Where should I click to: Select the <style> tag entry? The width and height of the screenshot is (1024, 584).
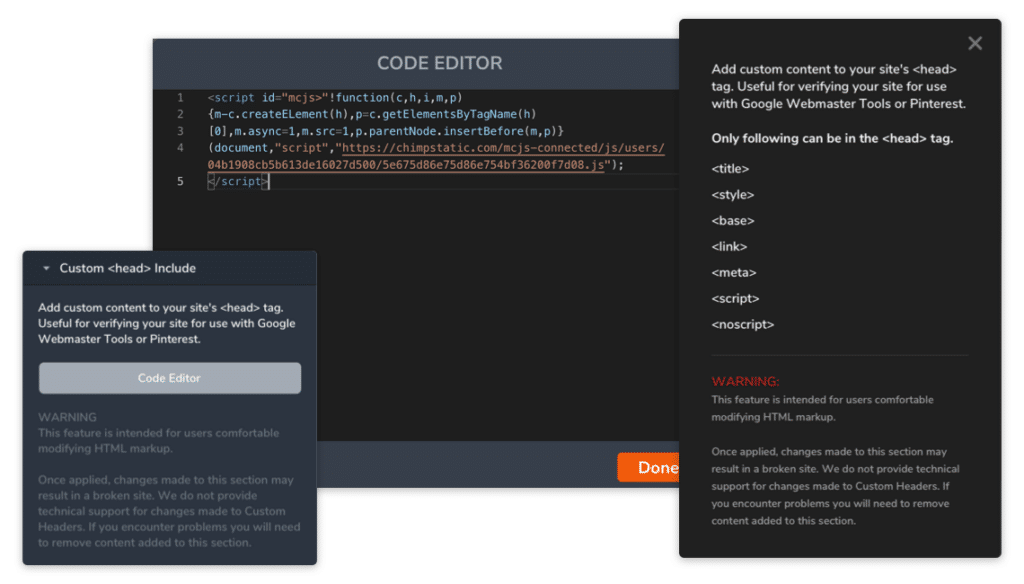pyautogui.click(x=731, y=194)
